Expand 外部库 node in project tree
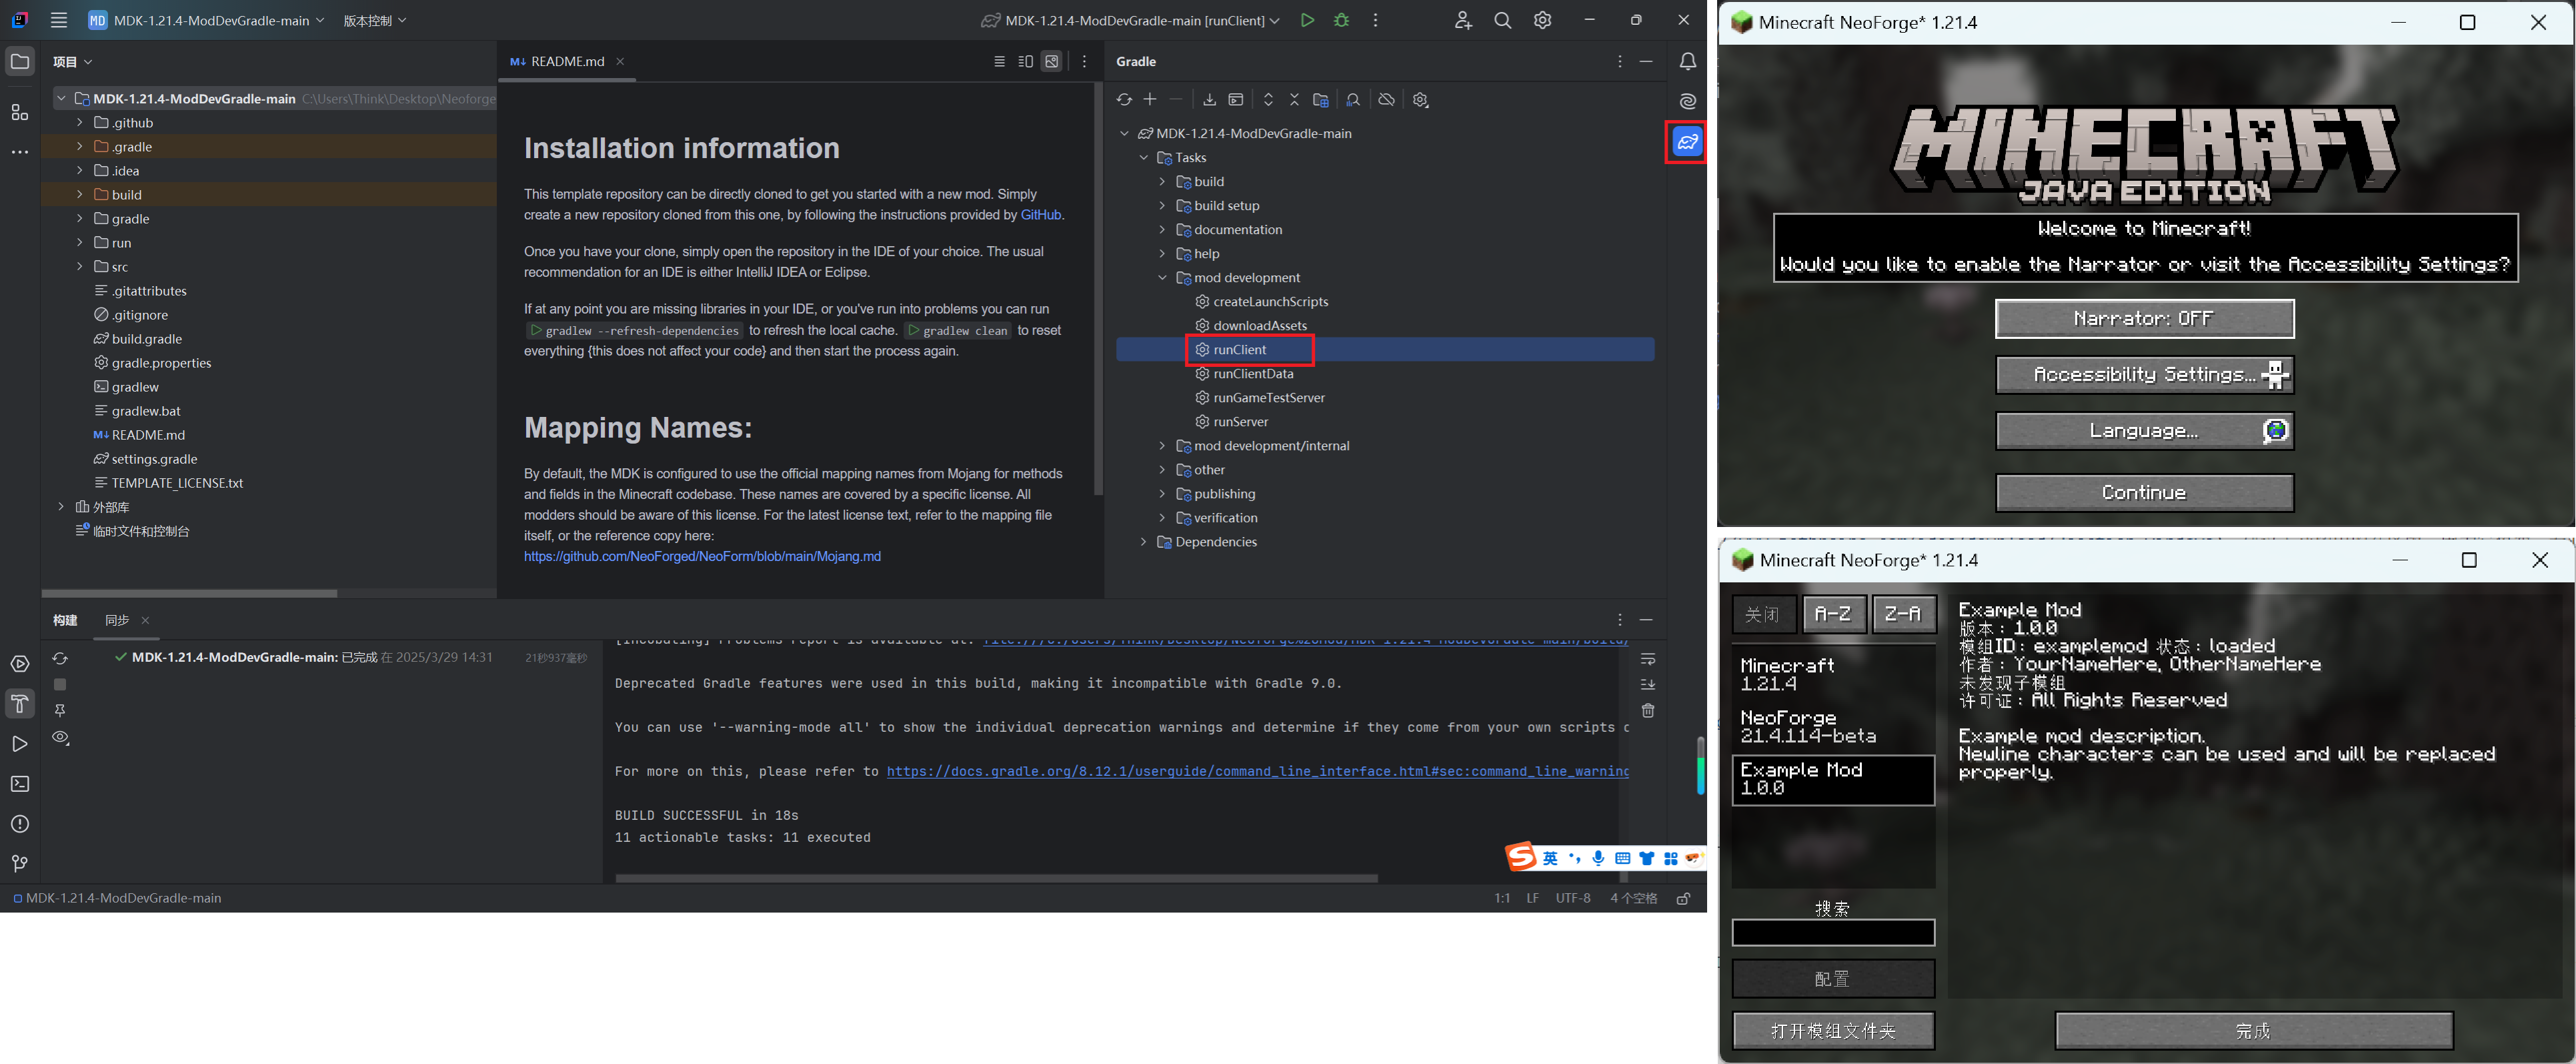The height and width of the screenshot is (1064, 2576). [61, 506]
